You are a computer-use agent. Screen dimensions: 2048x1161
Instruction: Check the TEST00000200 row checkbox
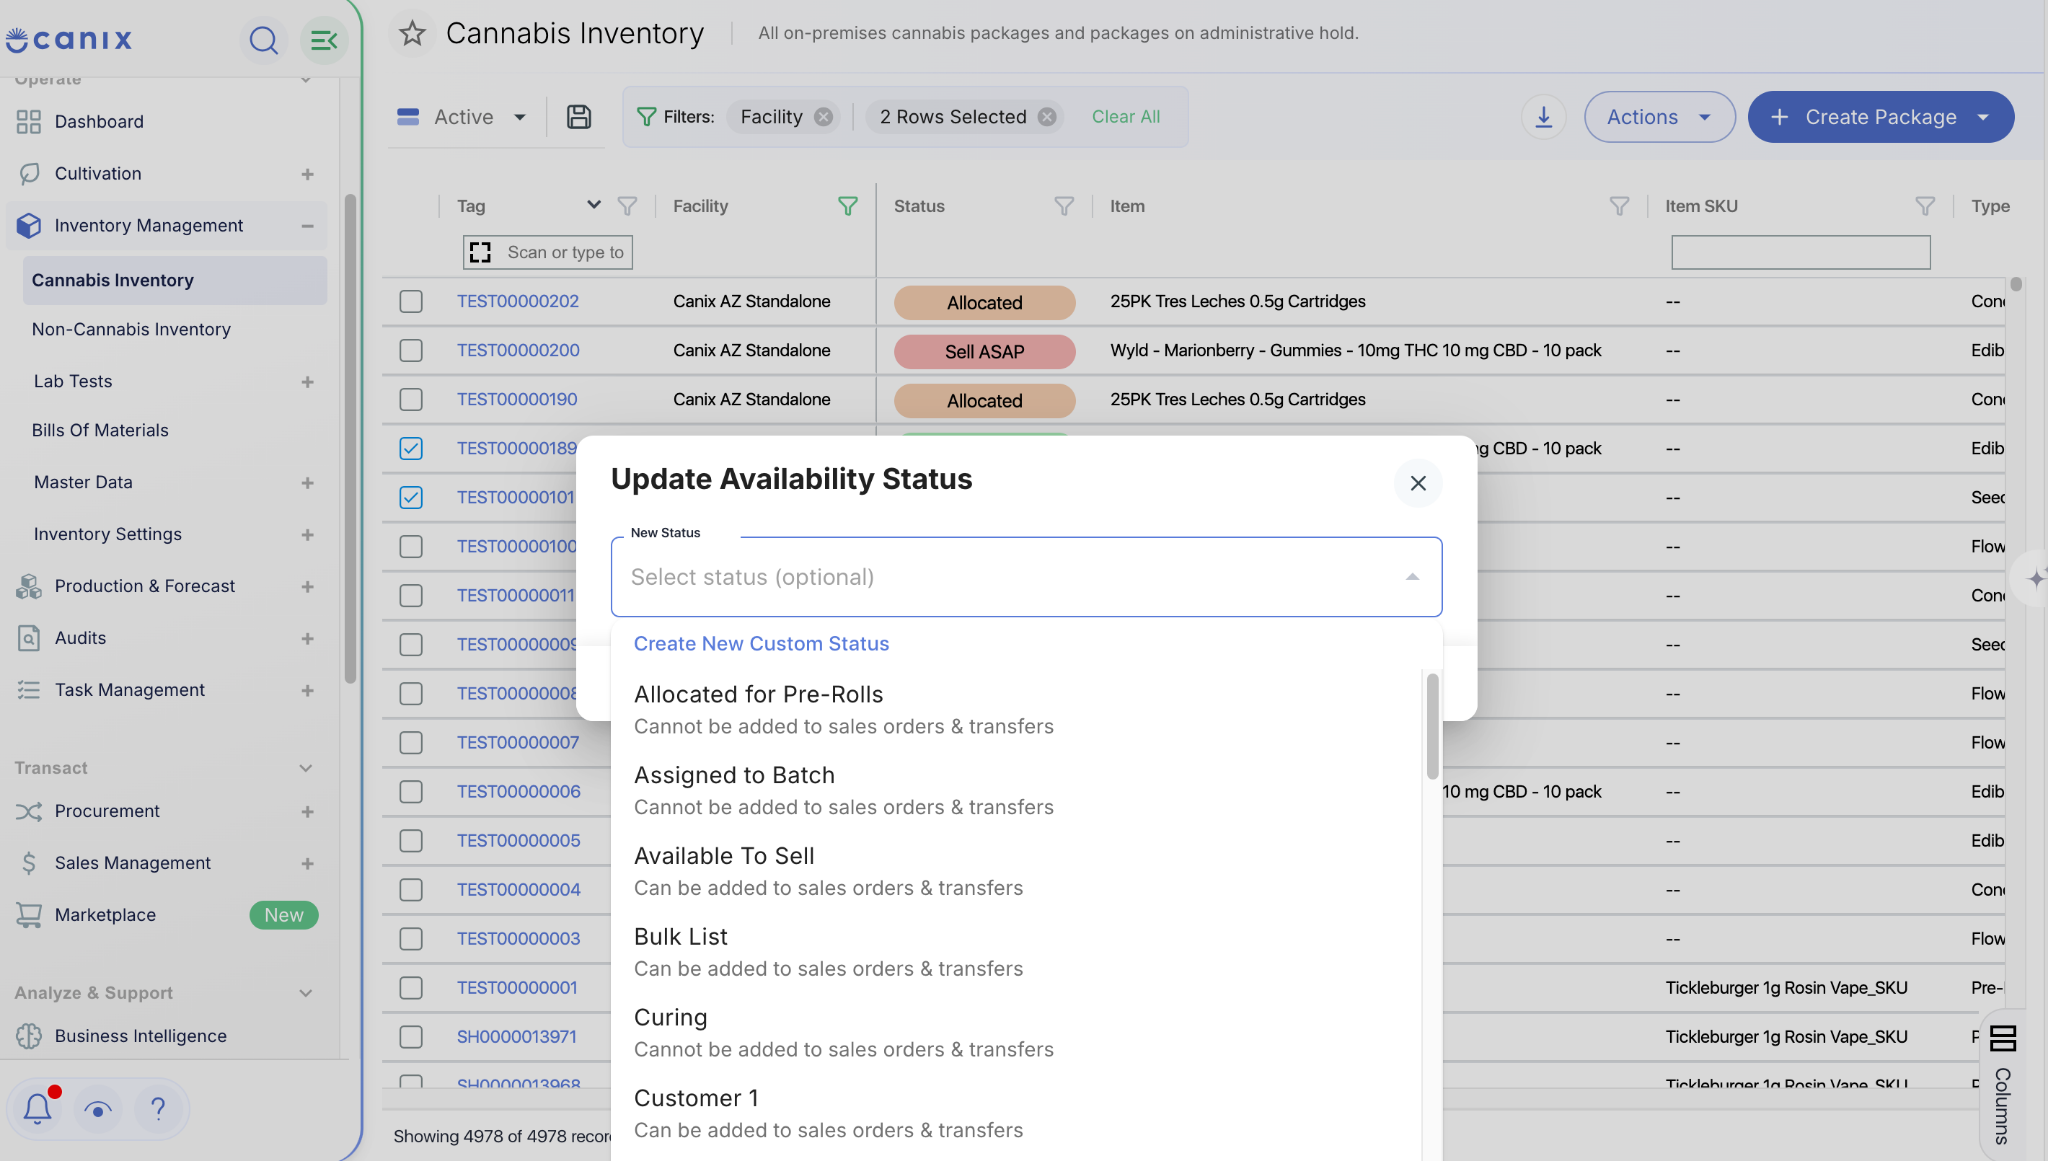pyautogui.click(x=411, y=350)
